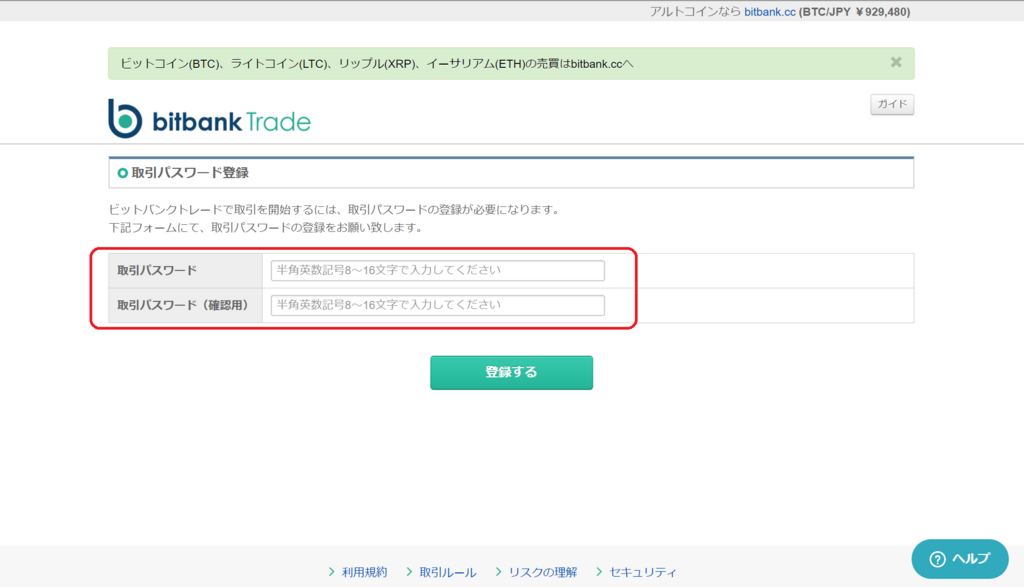Viewport: 1024px width, 587px height.
Task: Dismiss the green announcement banner
Action: 896,62
